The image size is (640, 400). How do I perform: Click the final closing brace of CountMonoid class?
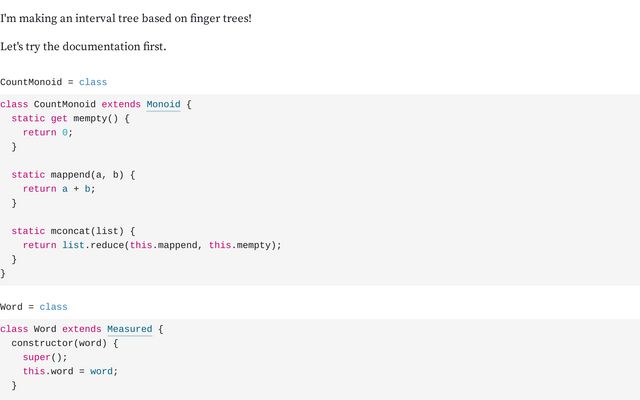pyautogui.click(x=3, y=273)
